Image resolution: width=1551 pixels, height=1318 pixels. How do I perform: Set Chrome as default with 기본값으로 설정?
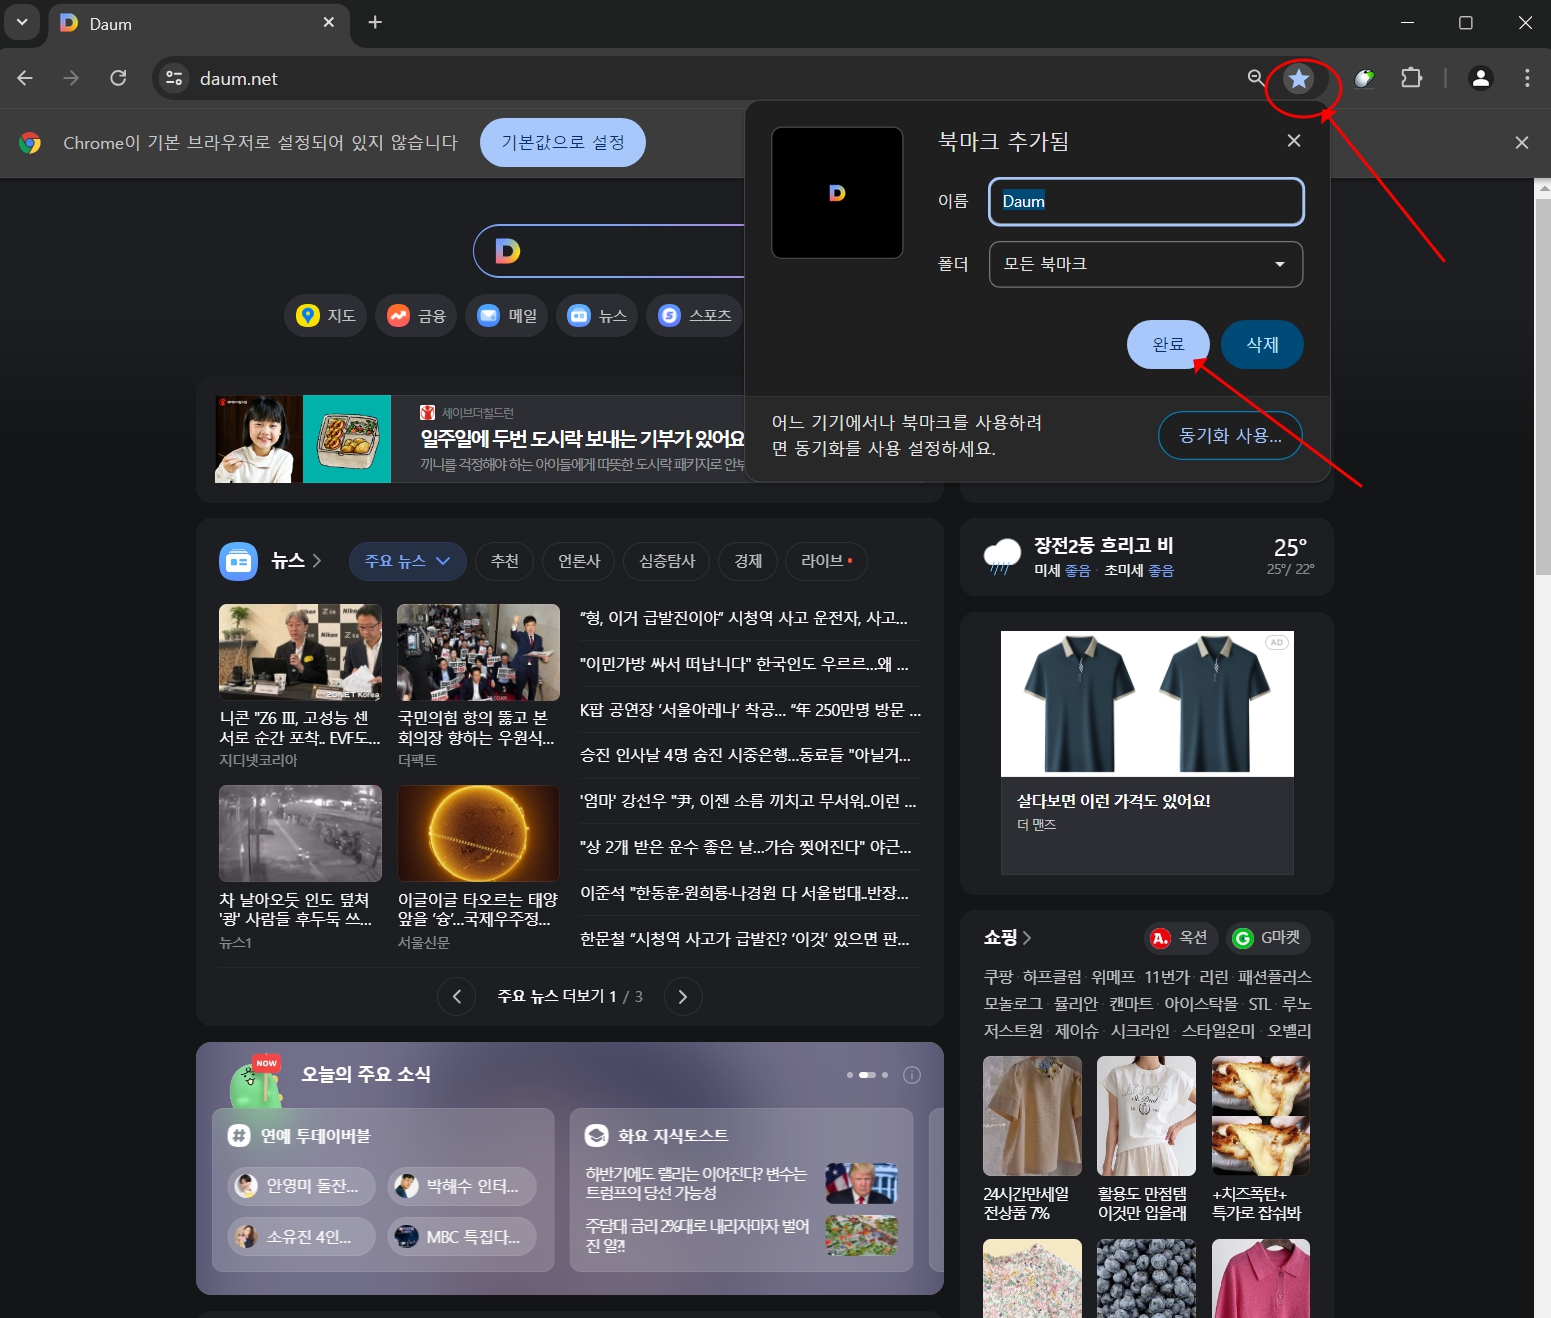(563, 143)
